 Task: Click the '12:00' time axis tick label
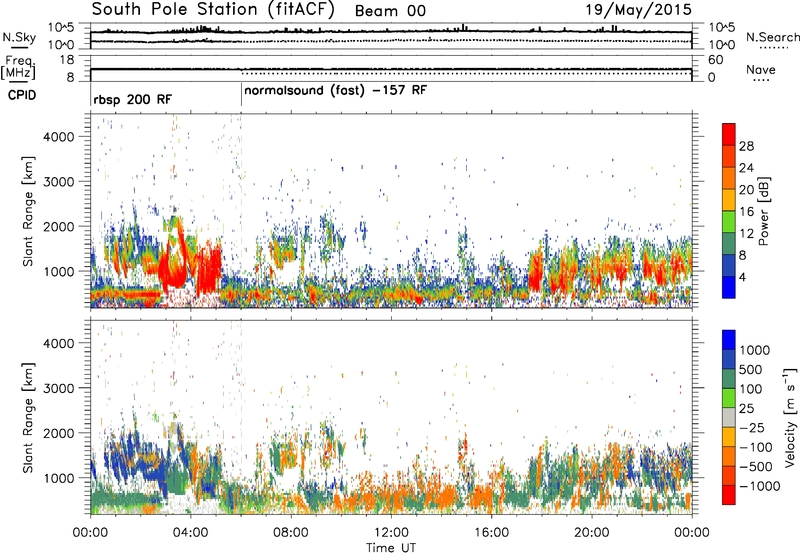pyautogui.click(x=391, y=533)
